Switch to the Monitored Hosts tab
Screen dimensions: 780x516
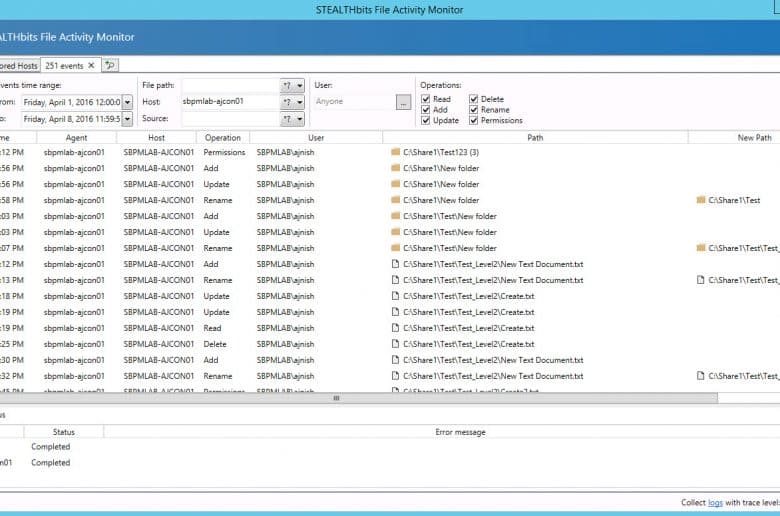(19, 65)
